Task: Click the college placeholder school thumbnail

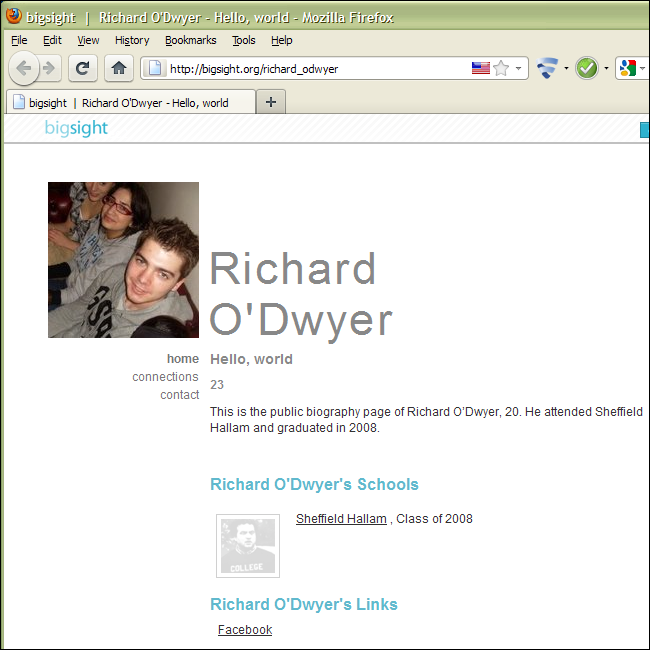Action: tap(248, 546)
